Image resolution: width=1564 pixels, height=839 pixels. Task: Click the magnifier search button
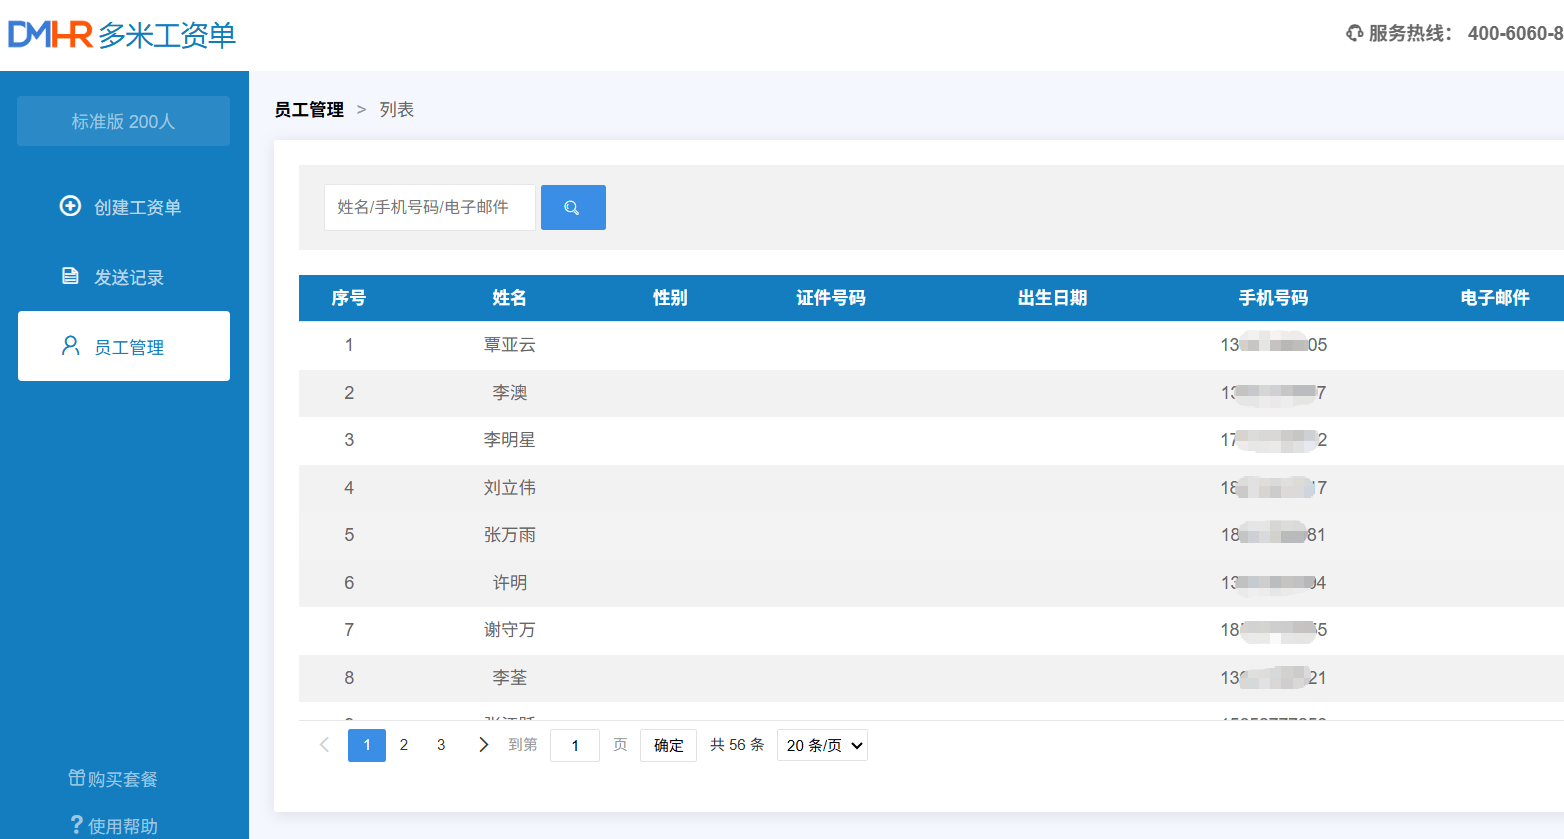click(x=573, y=207)
